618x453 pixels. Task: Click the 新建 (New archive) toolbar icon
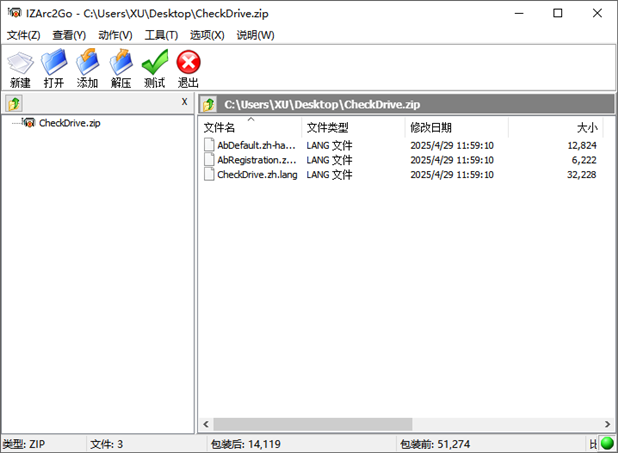coord(20,63)
